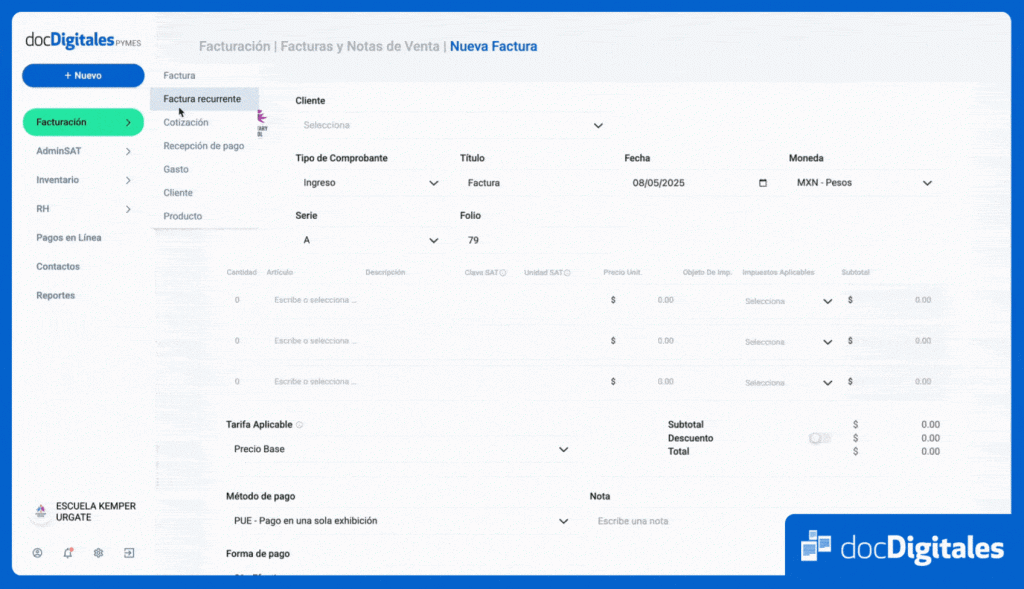Click the logout icon in sidebar footer
The image size is (1024, 589).
point(129,553)
